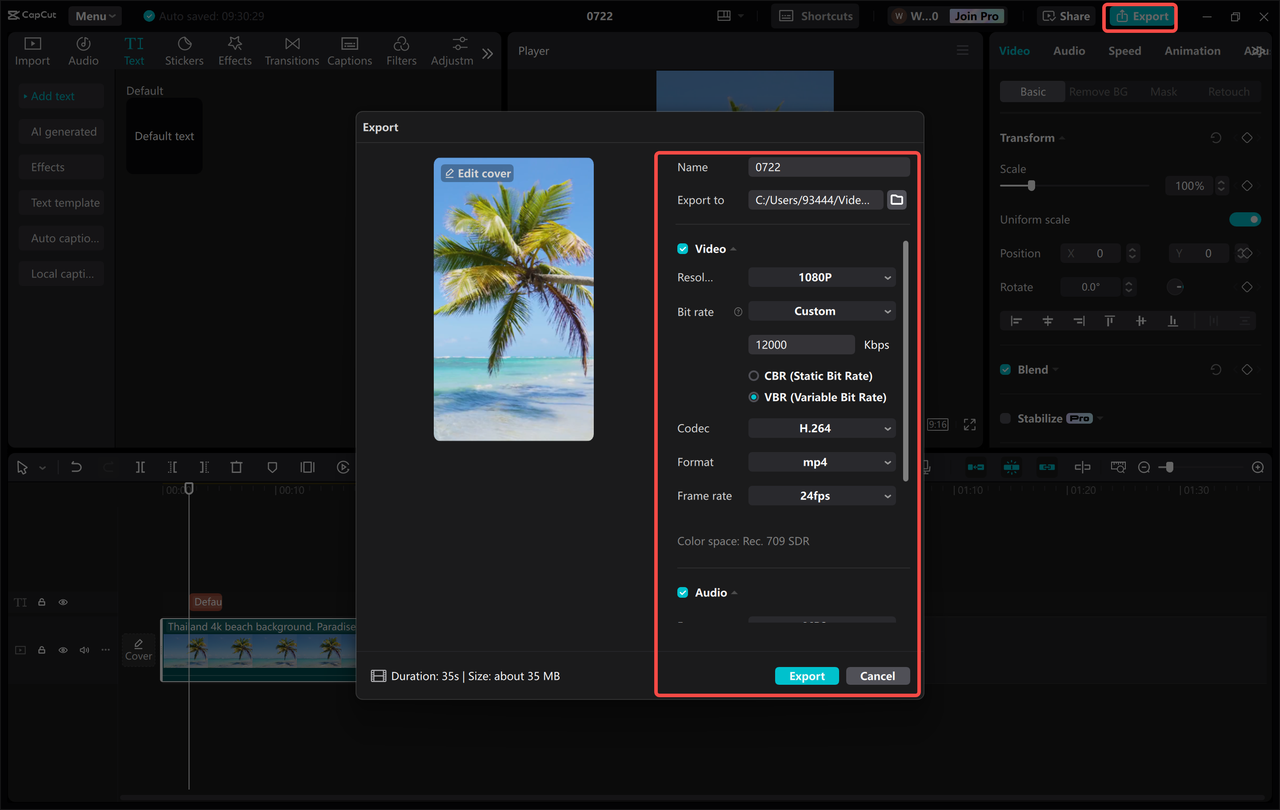Click the Export button in the dialog
This screenshot has width=1280, height=810.
click(x=807, y=675)
